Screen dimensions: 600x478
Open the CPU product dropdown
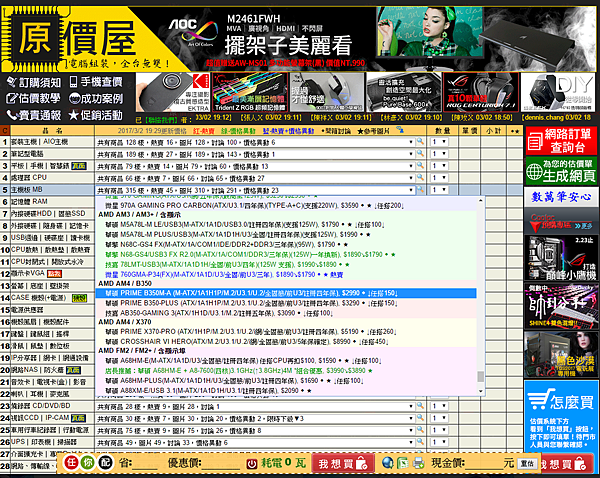click(x=255, y=178)
